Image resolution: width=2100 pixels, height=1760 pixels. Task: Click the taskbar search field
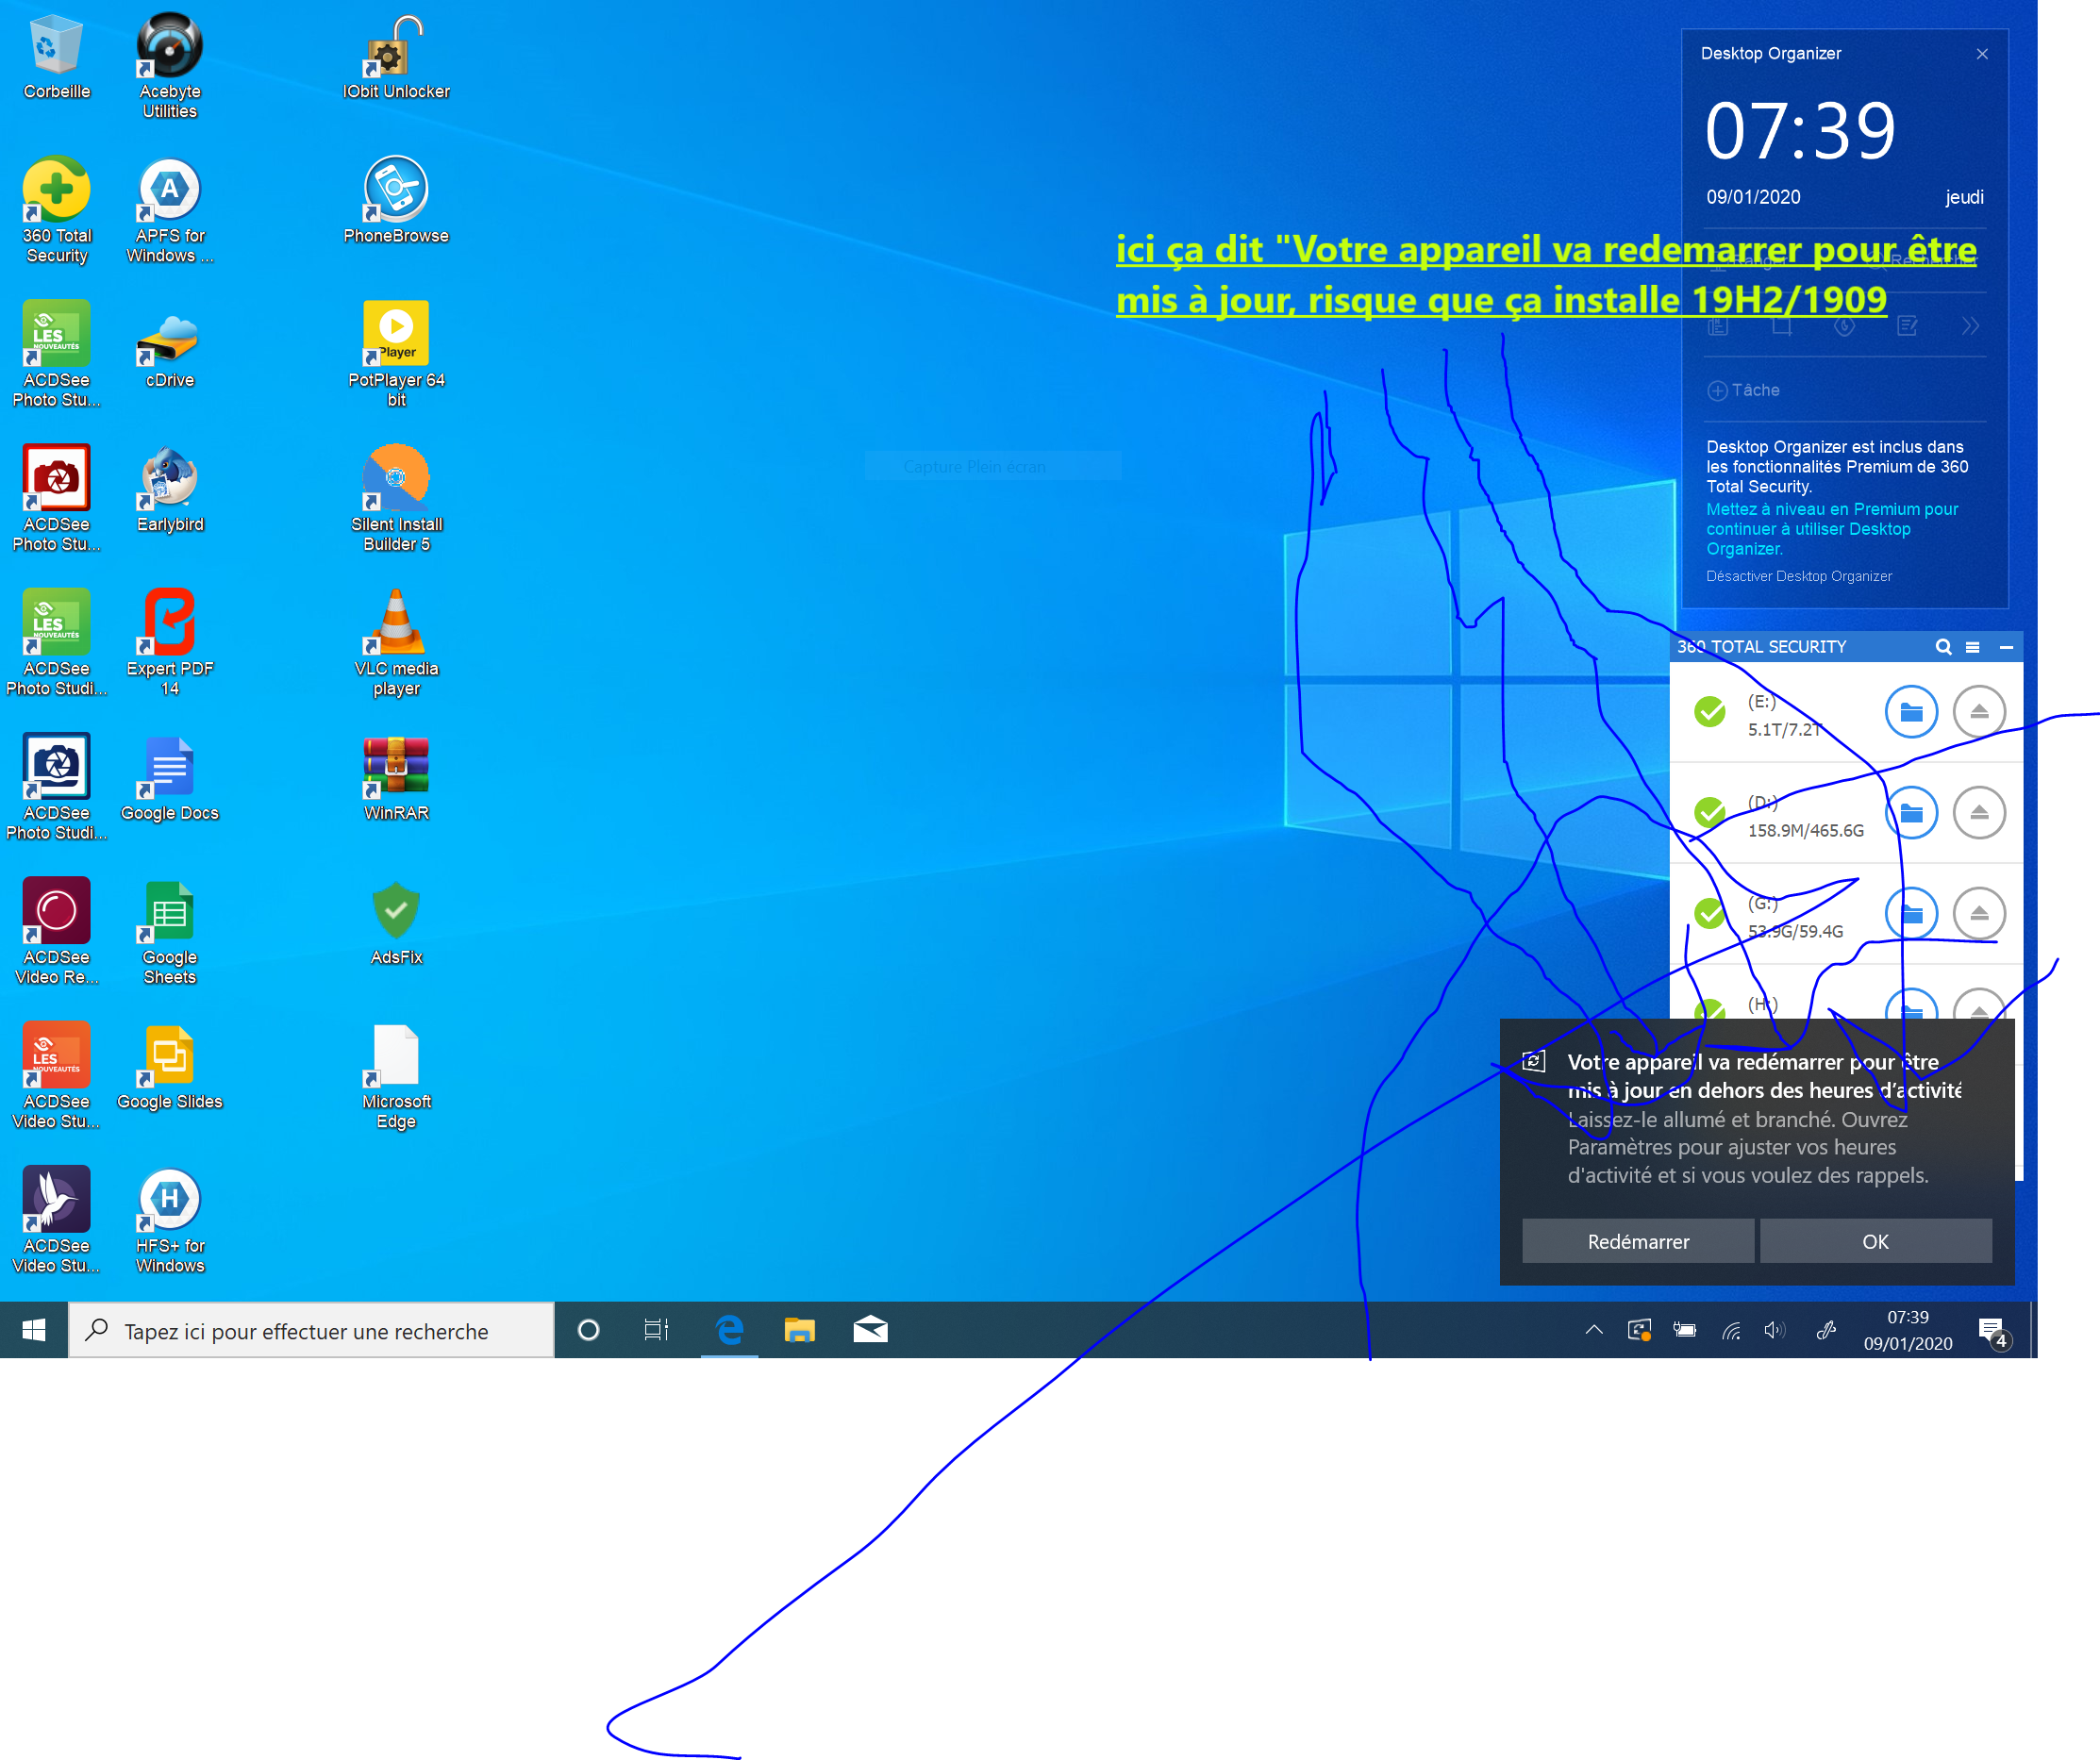[x=311, y=1330]
